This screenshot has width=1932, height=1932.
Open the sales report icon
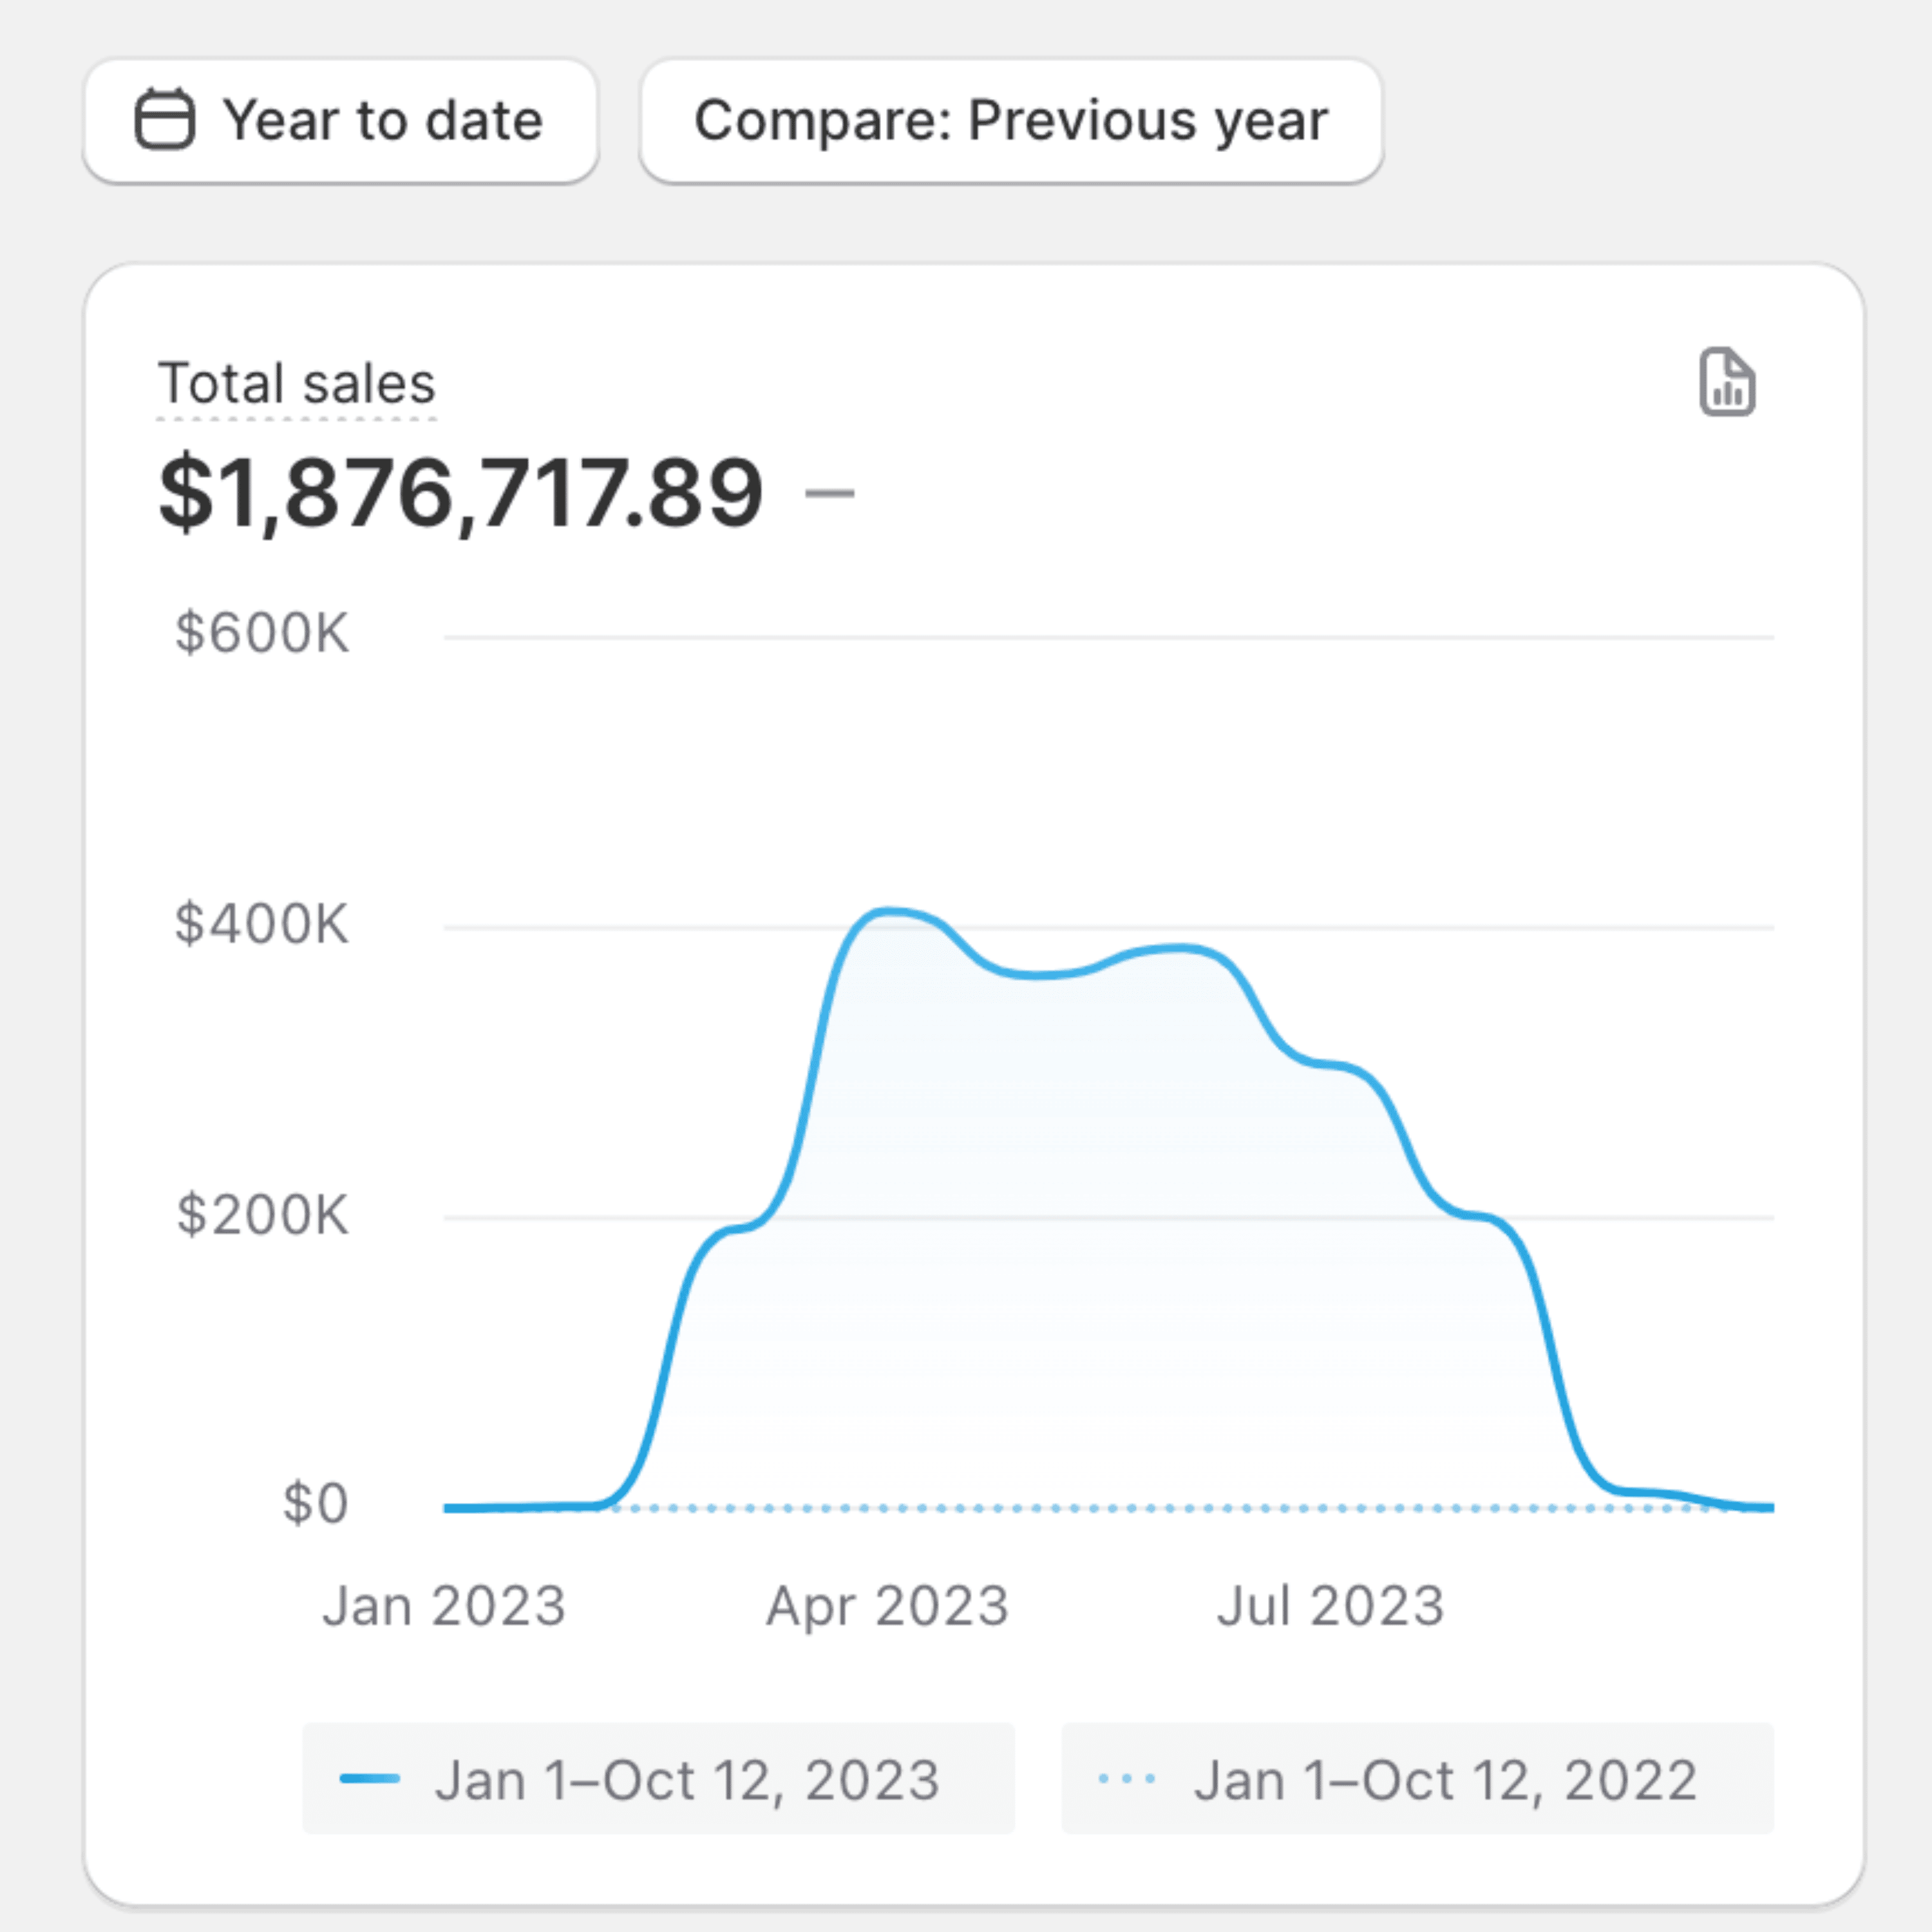coord(1727,382)
